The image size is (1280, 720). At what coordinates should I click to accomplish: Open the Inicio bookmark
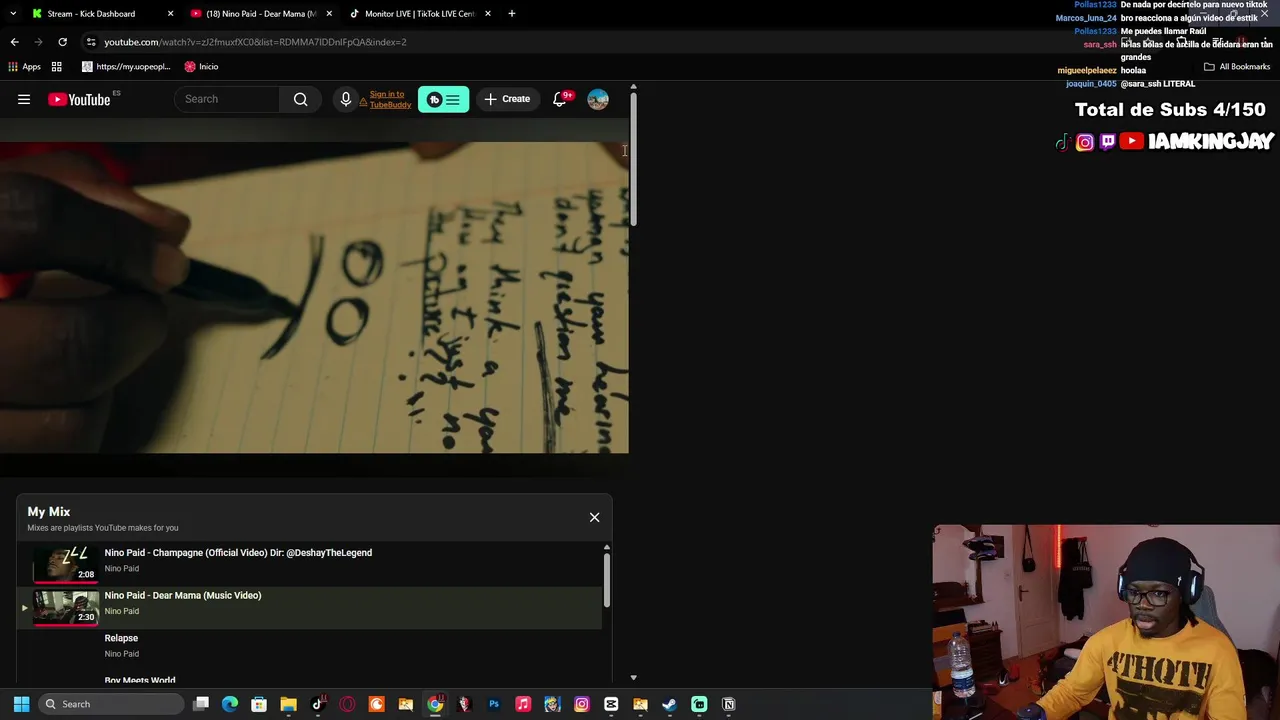201,67
